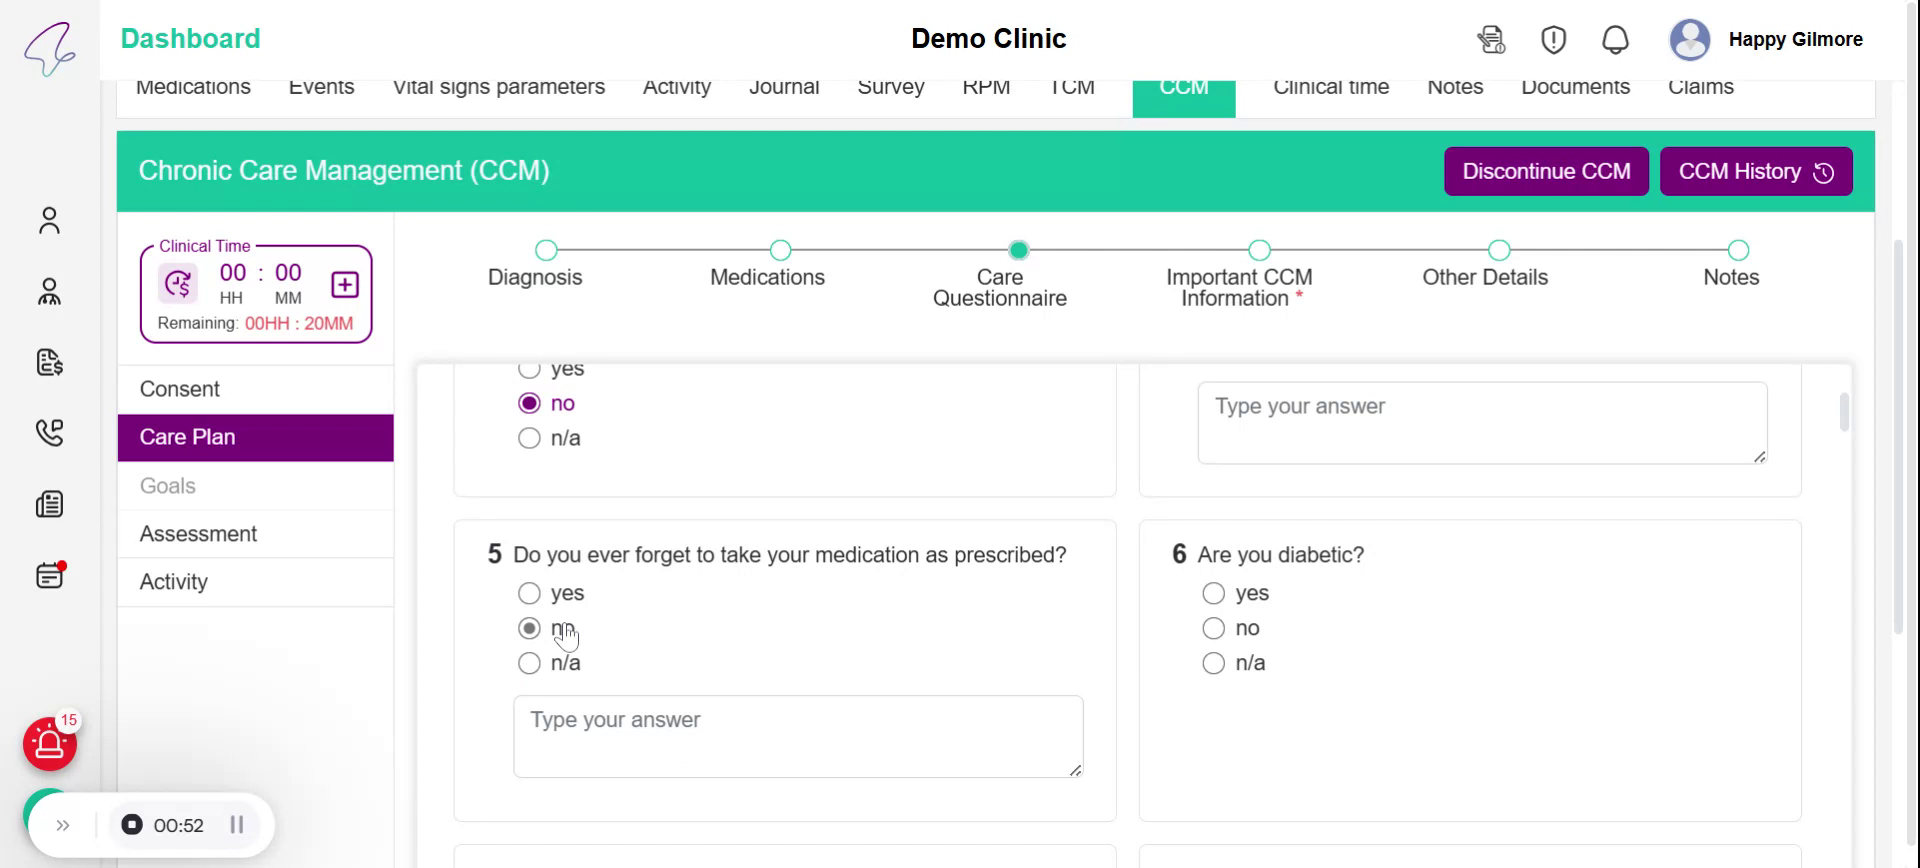The width and height of the screenshot is (1920, 868).
Task: Switch to the Clinical time tab
Action: click(x=1330, y=88)
